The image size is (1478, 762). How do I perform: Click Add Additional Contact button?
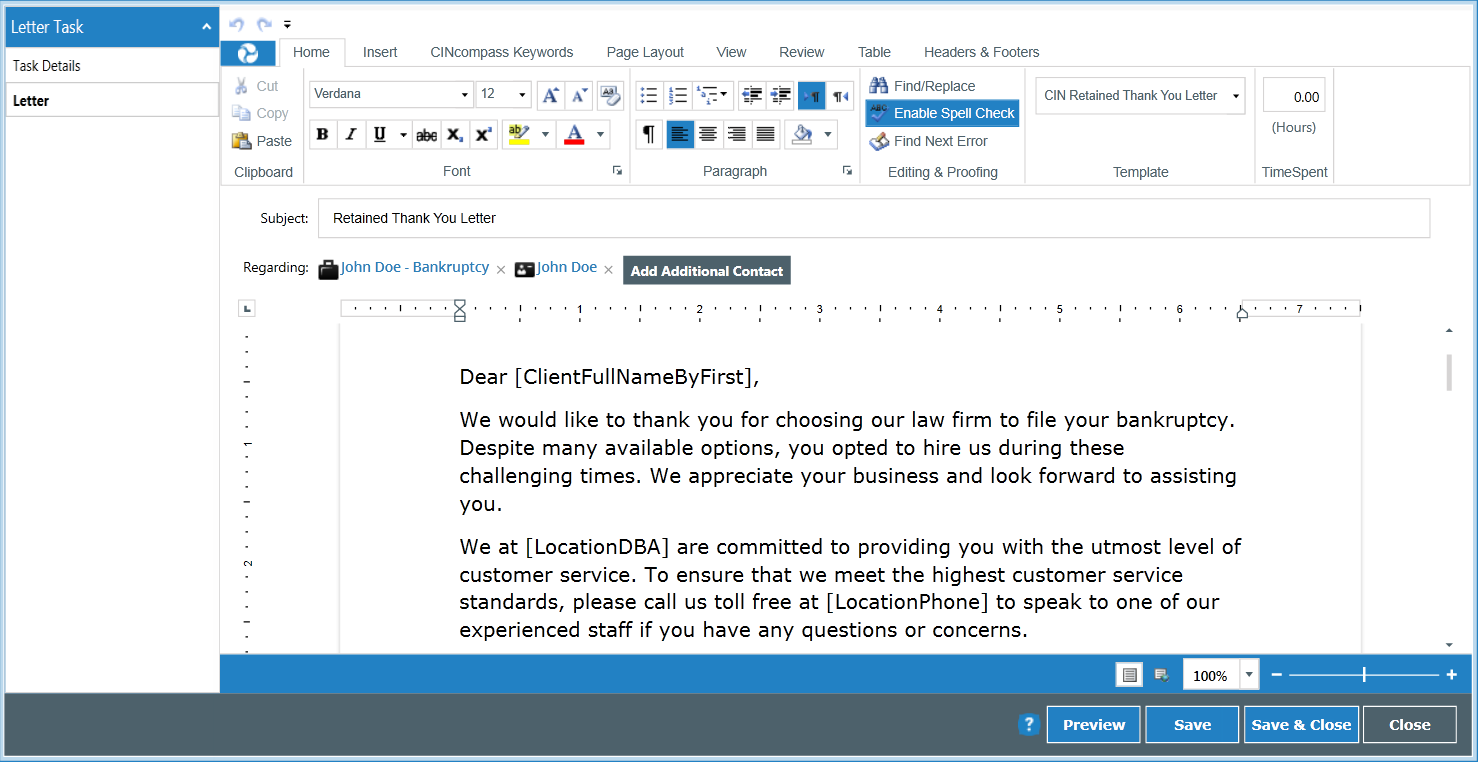[x=706, y=271]
